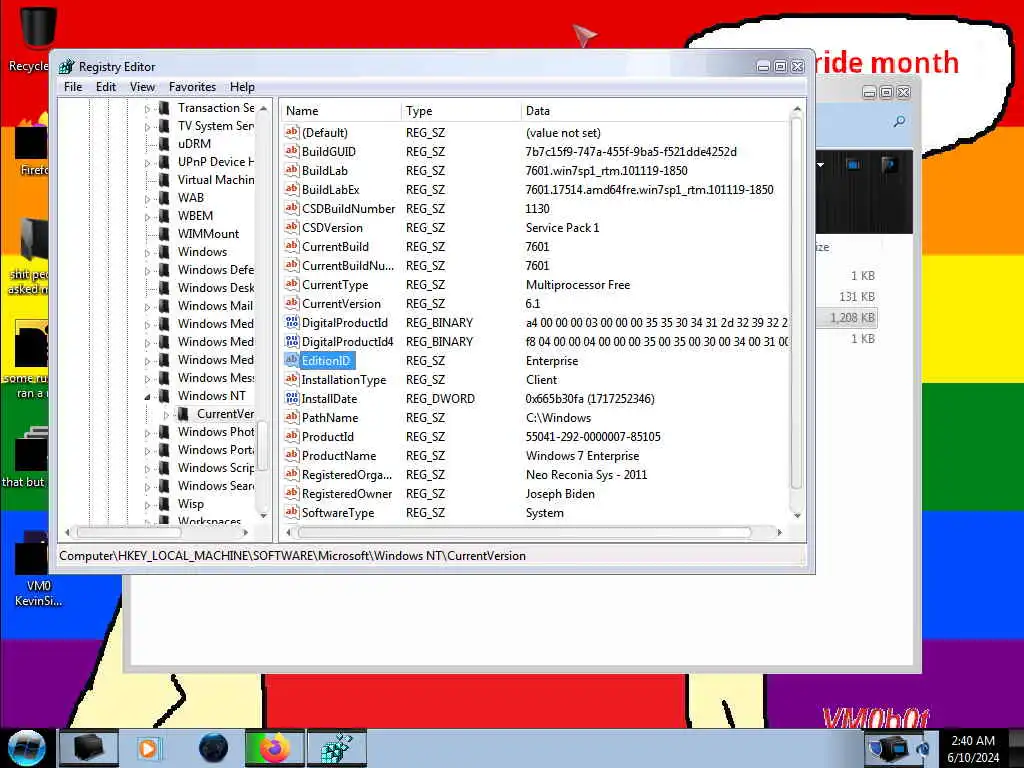
Task: Click the CurrentType string icon
Action: pos(292,284)
